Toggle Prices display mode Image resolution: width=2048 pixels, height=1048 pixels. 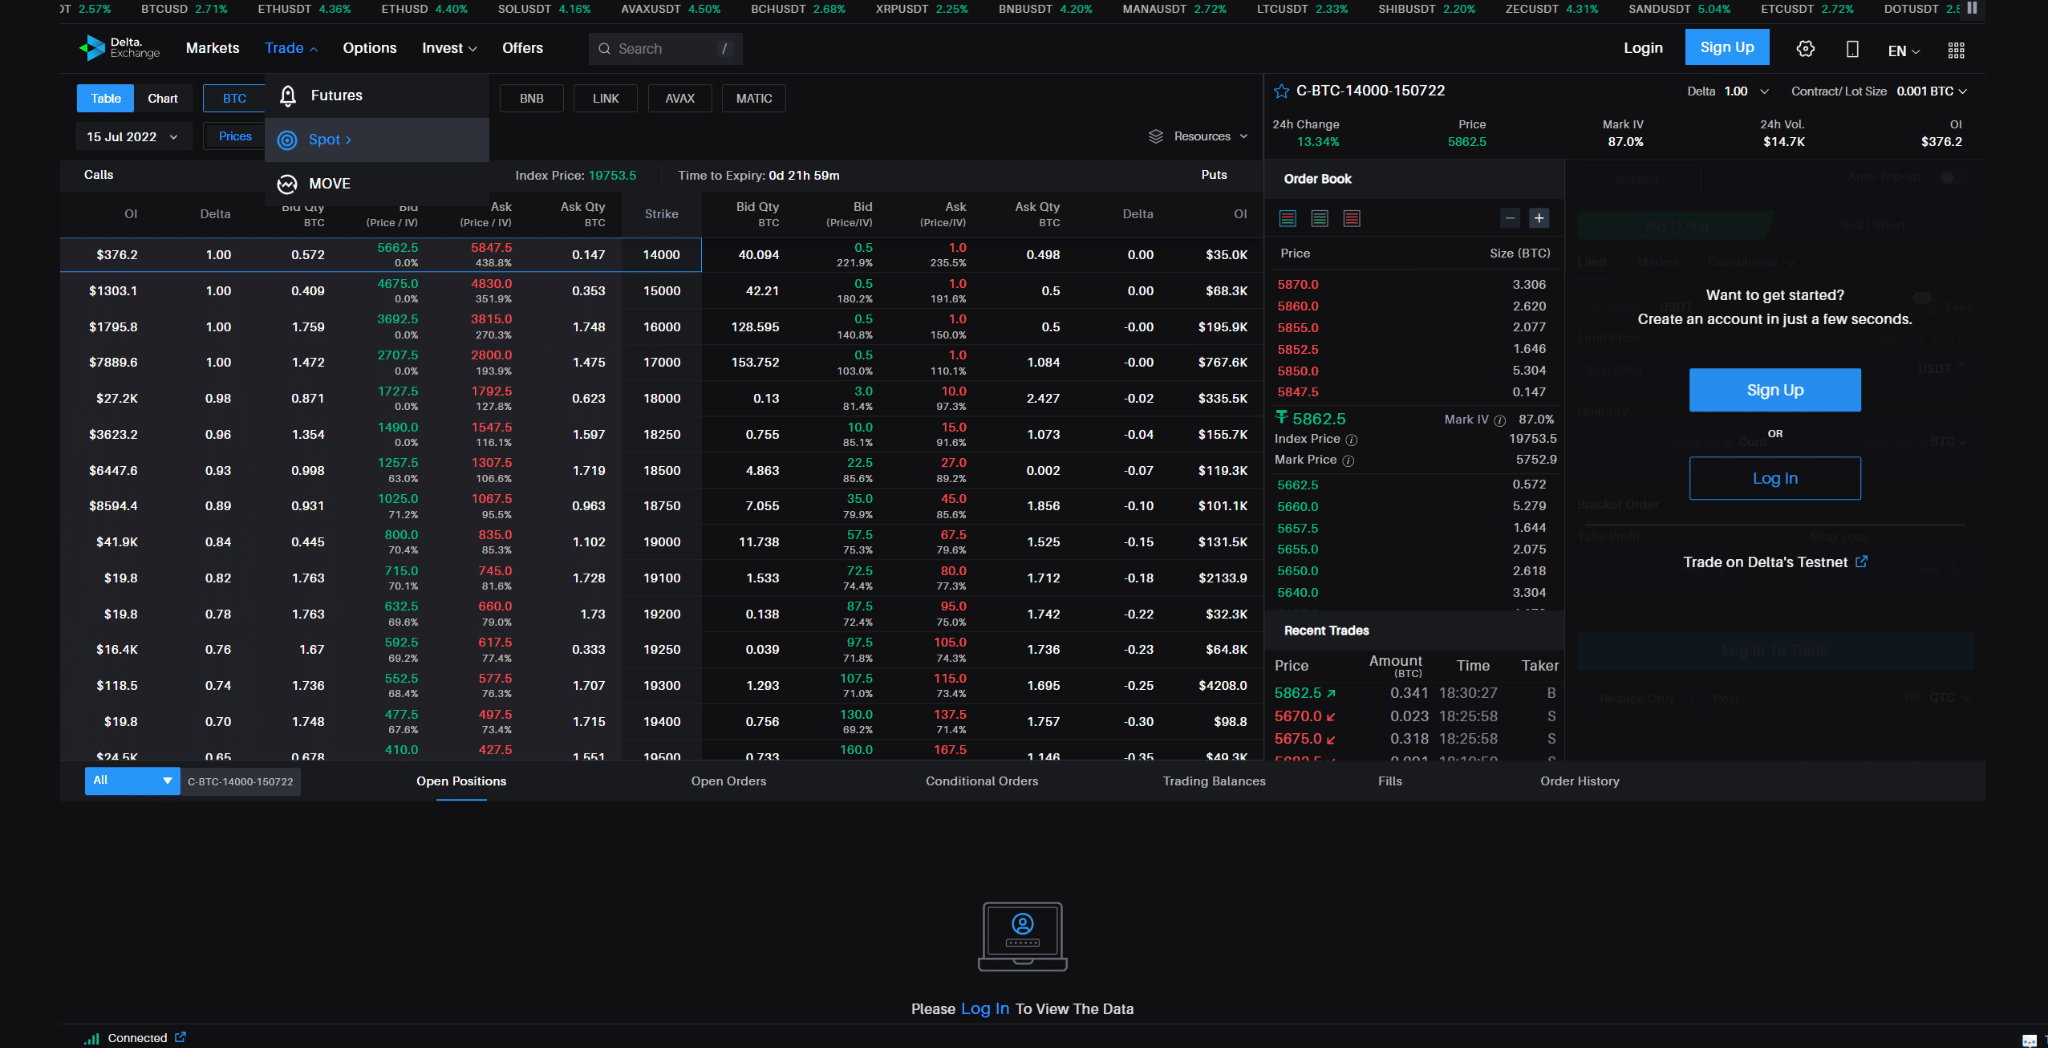[233, 136]
